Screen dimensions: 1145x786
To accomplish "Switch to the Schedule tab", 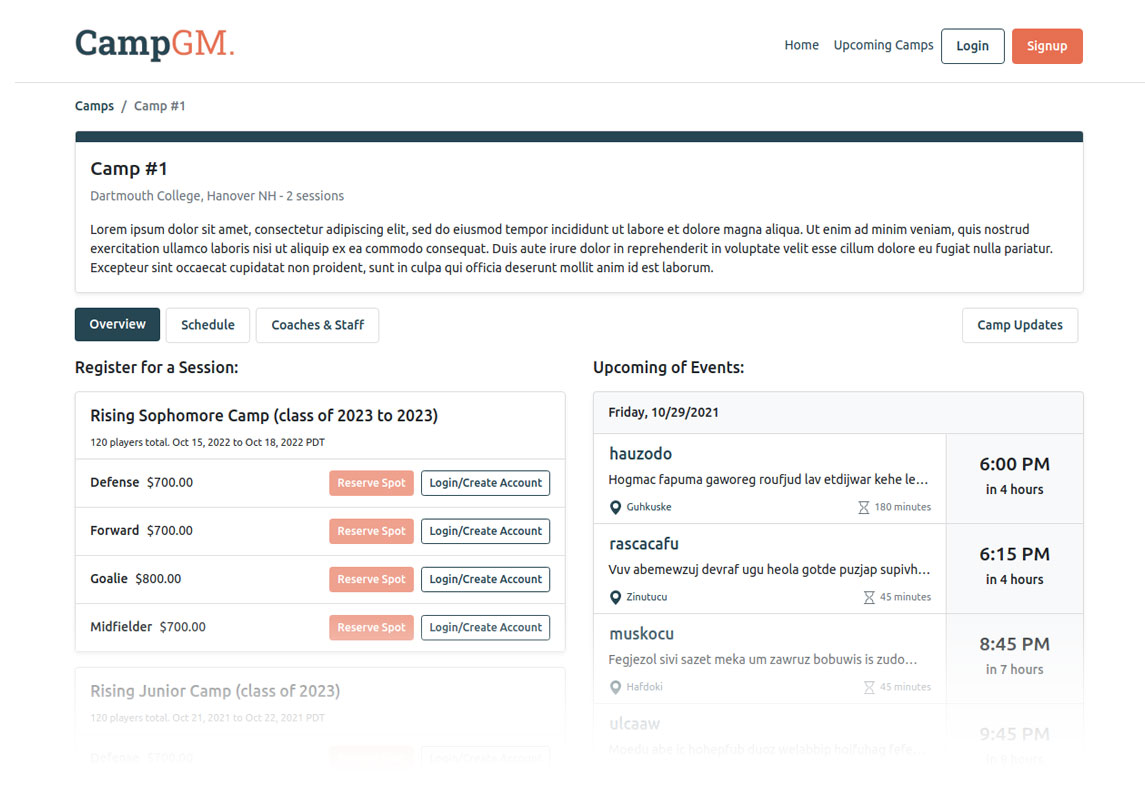I will point(208,325).
